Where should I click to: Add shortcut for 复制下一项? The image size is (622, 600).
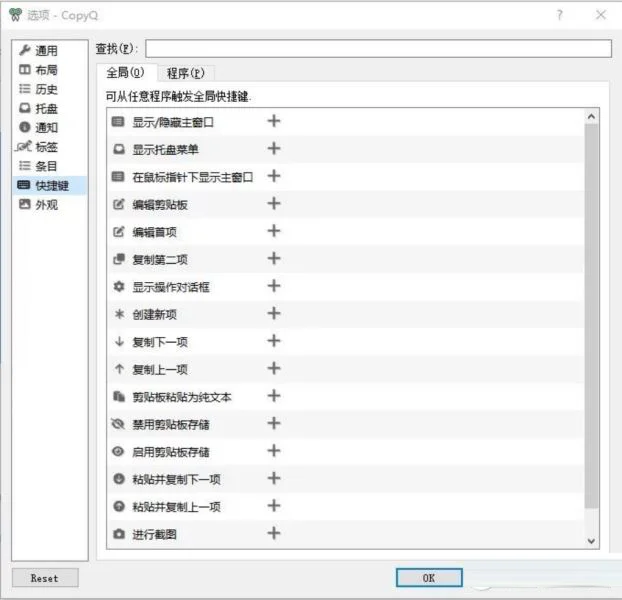[274, 341]
